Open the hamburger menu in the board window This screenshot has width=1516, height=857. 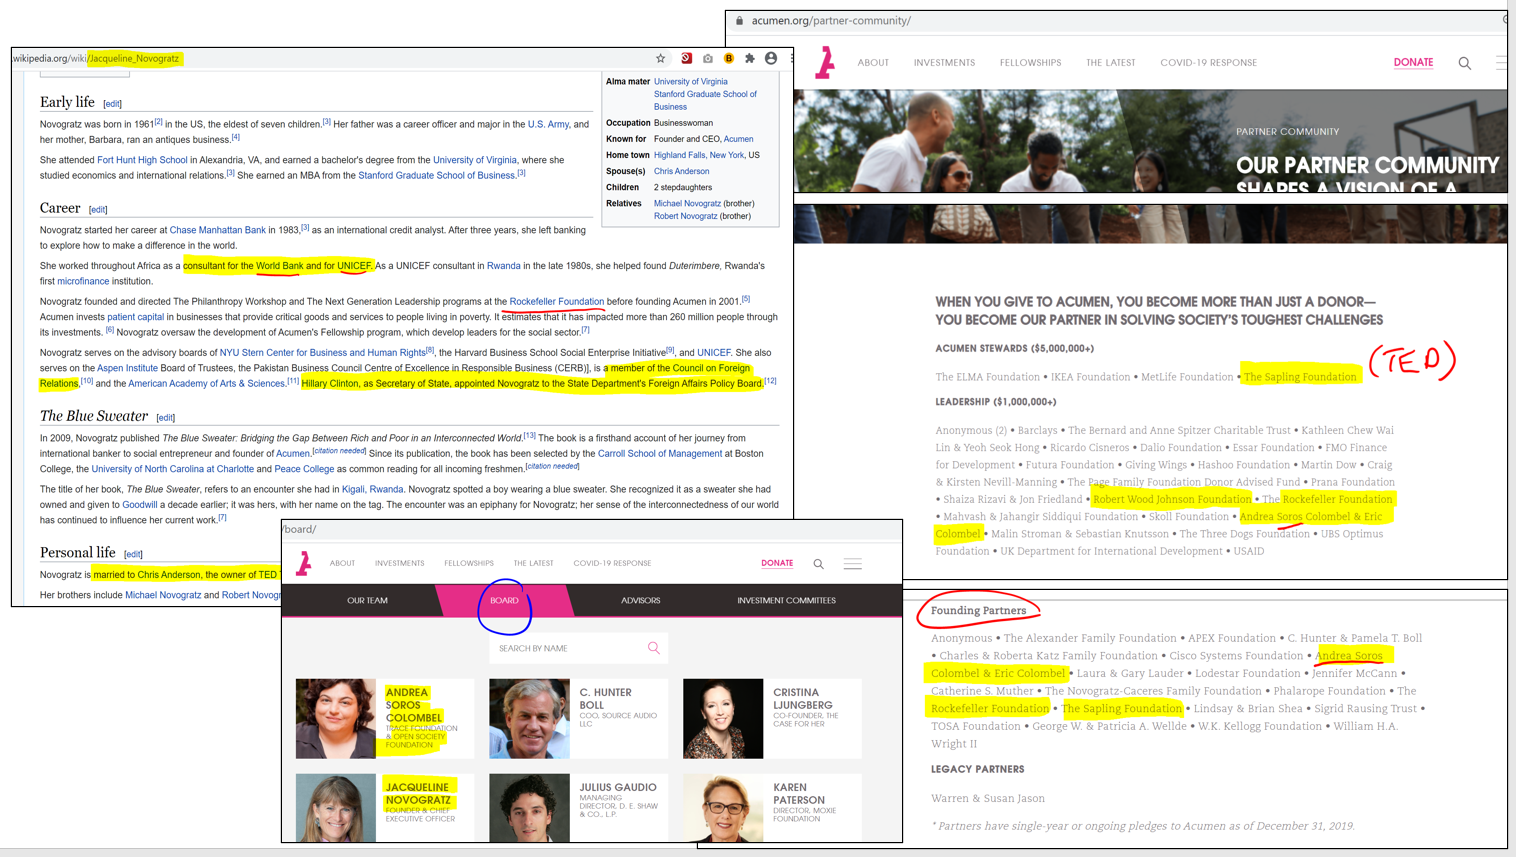tap(853, 564)
